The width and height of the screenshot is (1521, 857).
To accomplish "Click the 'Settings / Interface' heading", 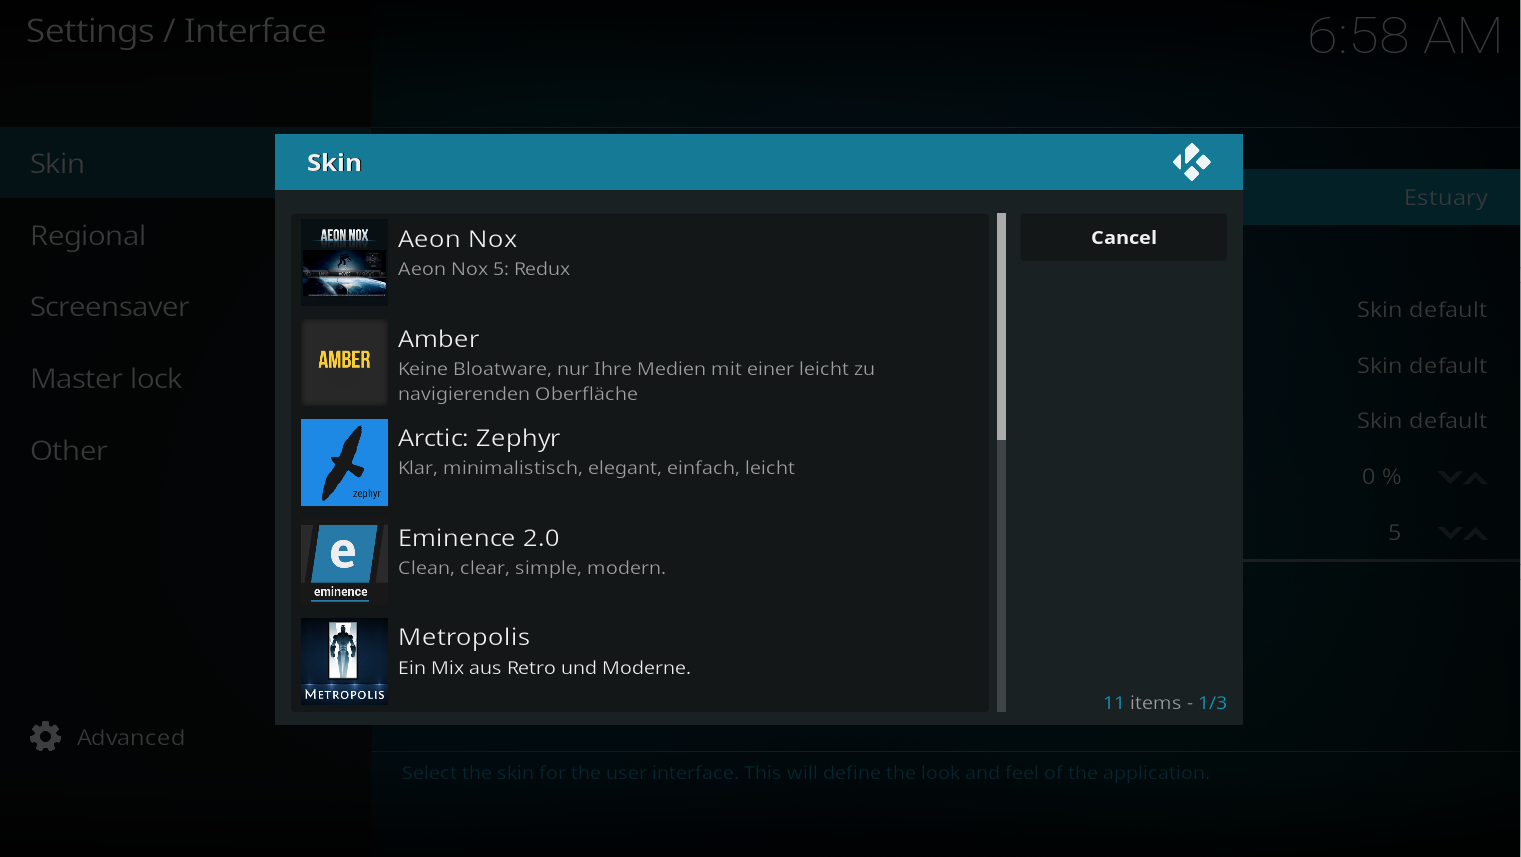I will pyautogui.click(x=176, y=31).
